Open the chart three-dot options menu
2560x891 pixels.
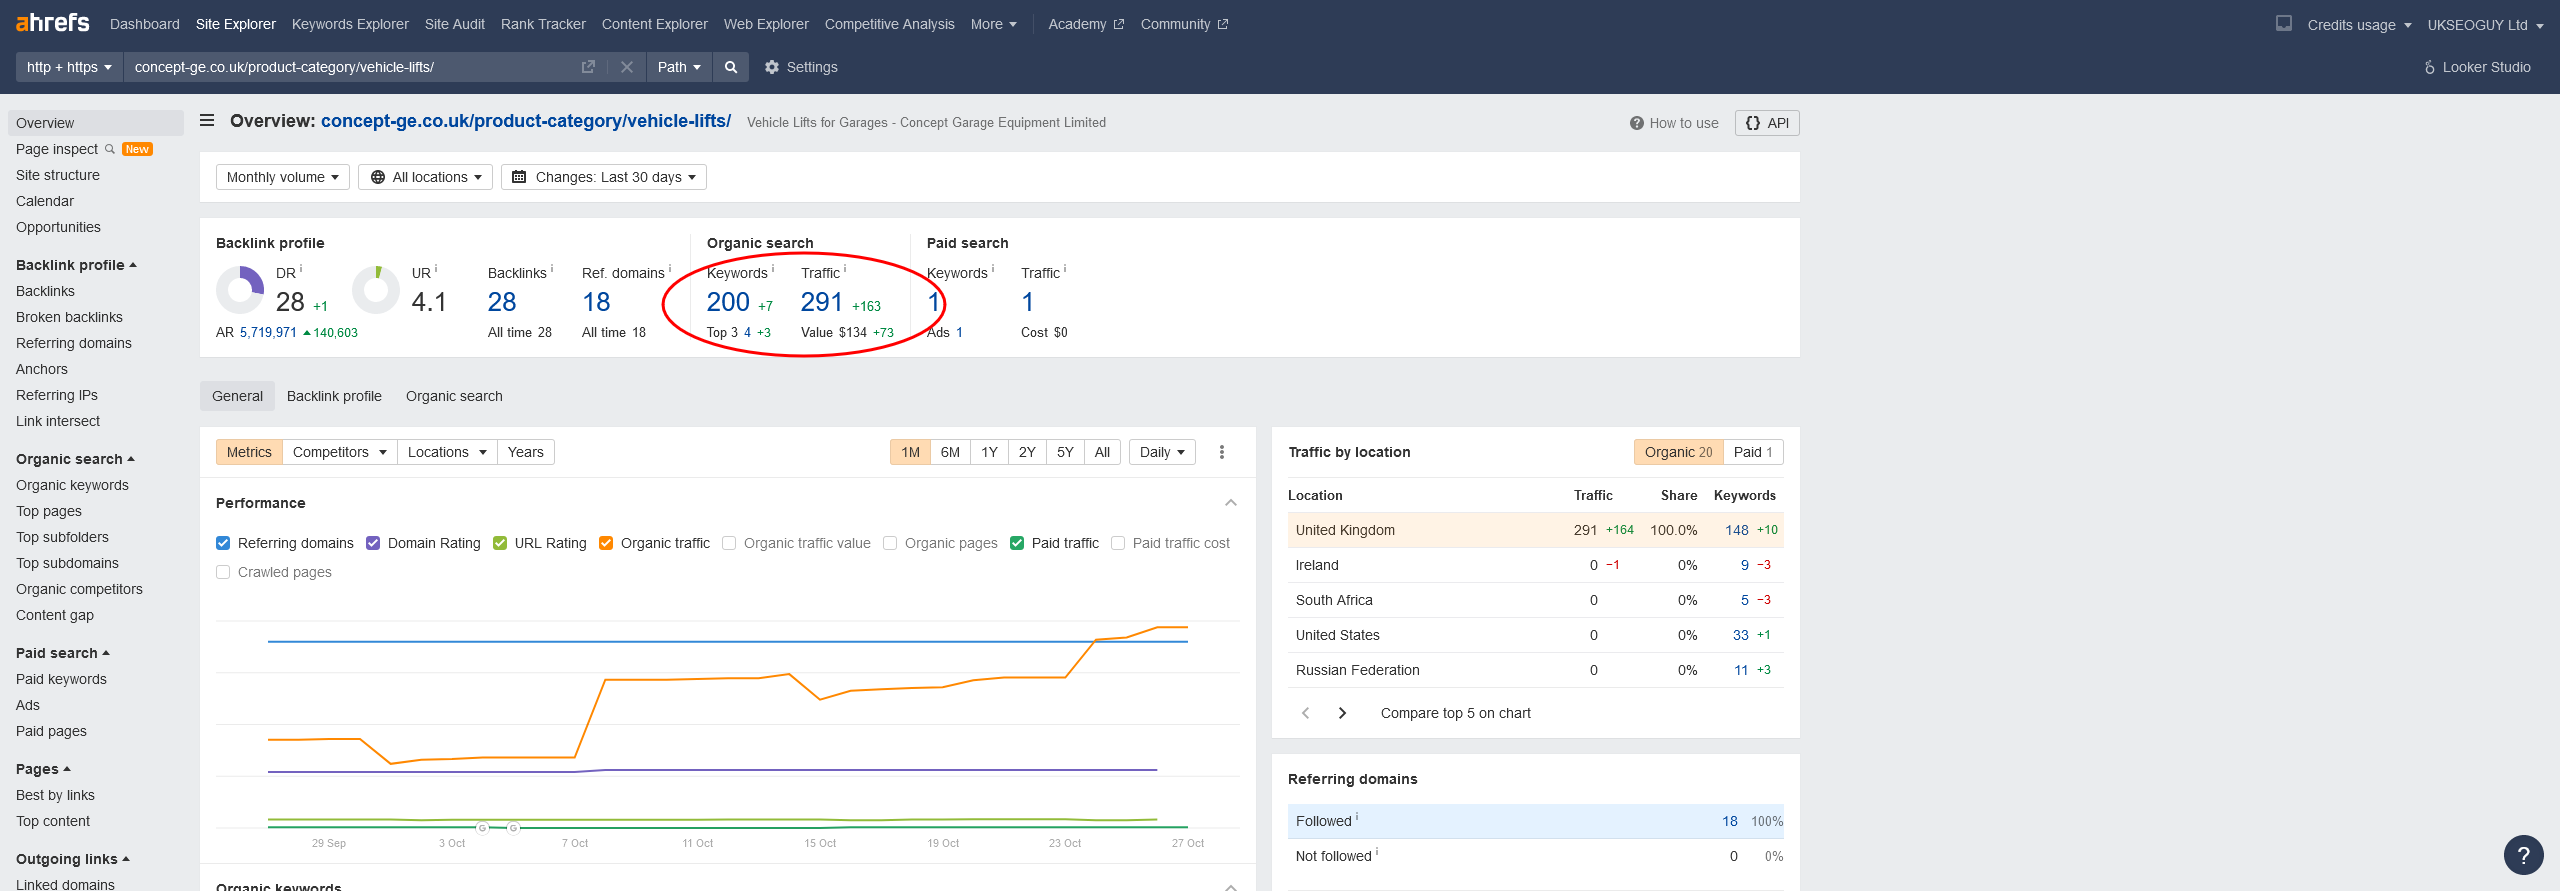click(1221, 452)
